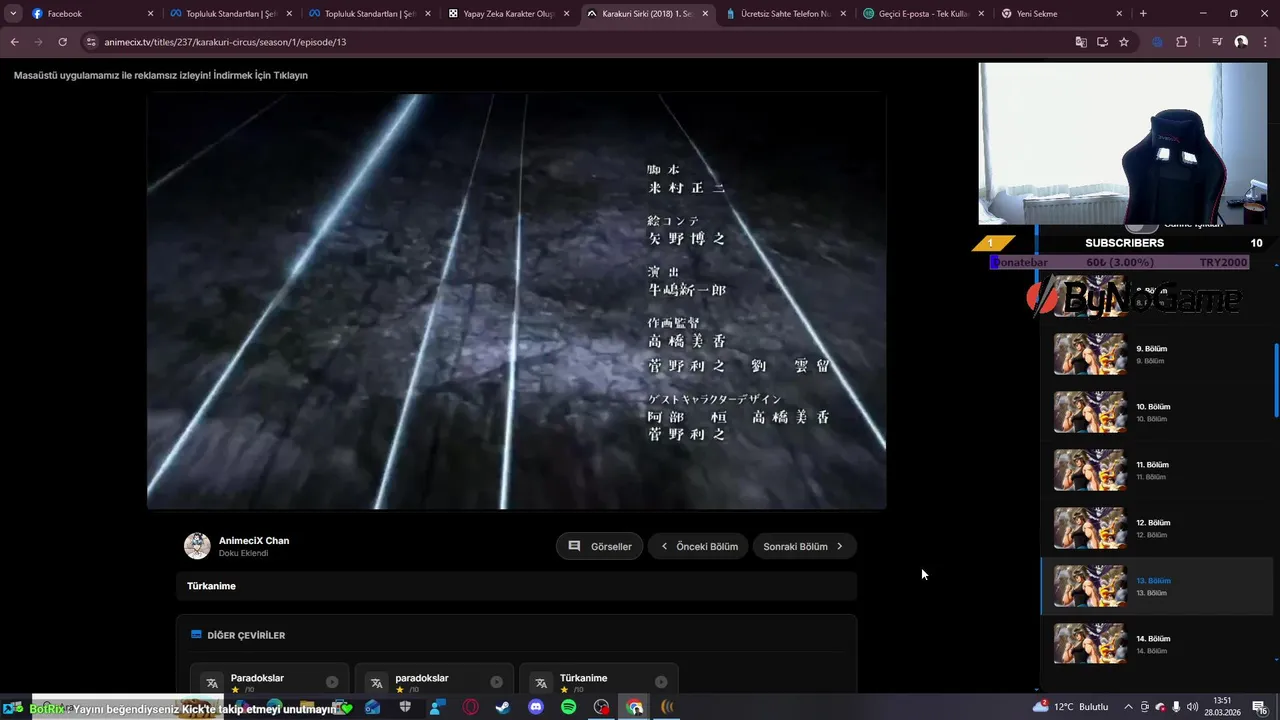Open Discord from the taskbar
The image size is (1280, 720).
pyautogui.click(x=535, y=707)
